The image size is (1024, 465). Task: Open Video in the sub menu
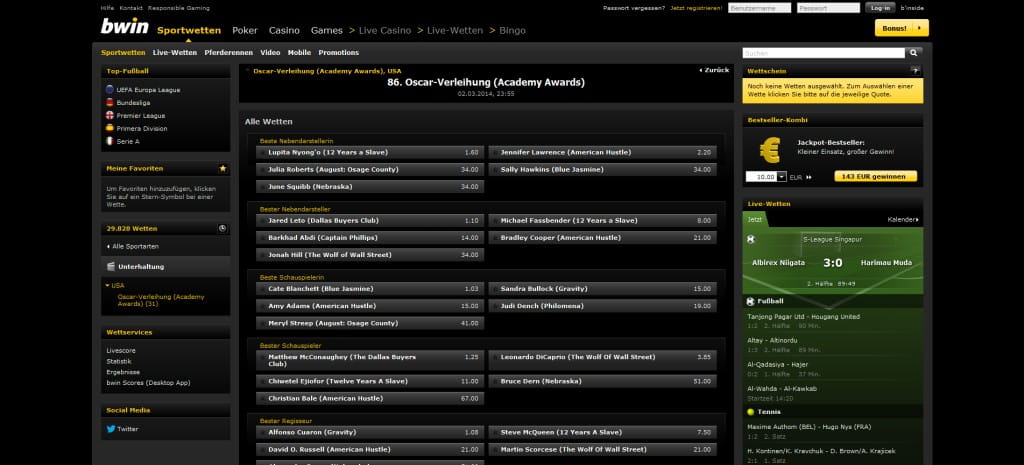[270, 53]
